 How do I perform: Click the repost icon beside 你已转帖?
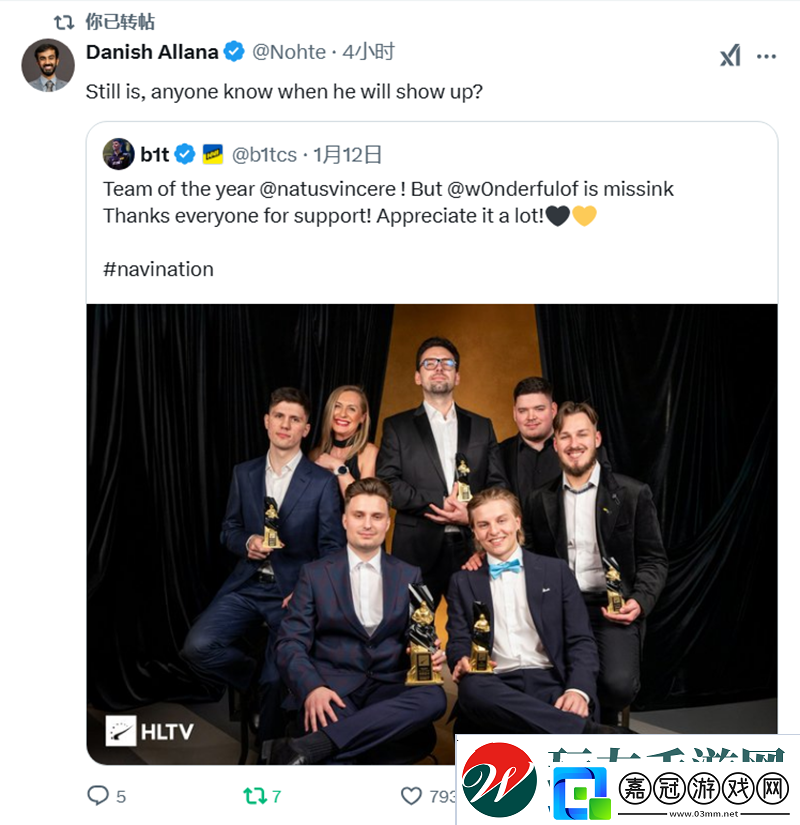point(64,22)
